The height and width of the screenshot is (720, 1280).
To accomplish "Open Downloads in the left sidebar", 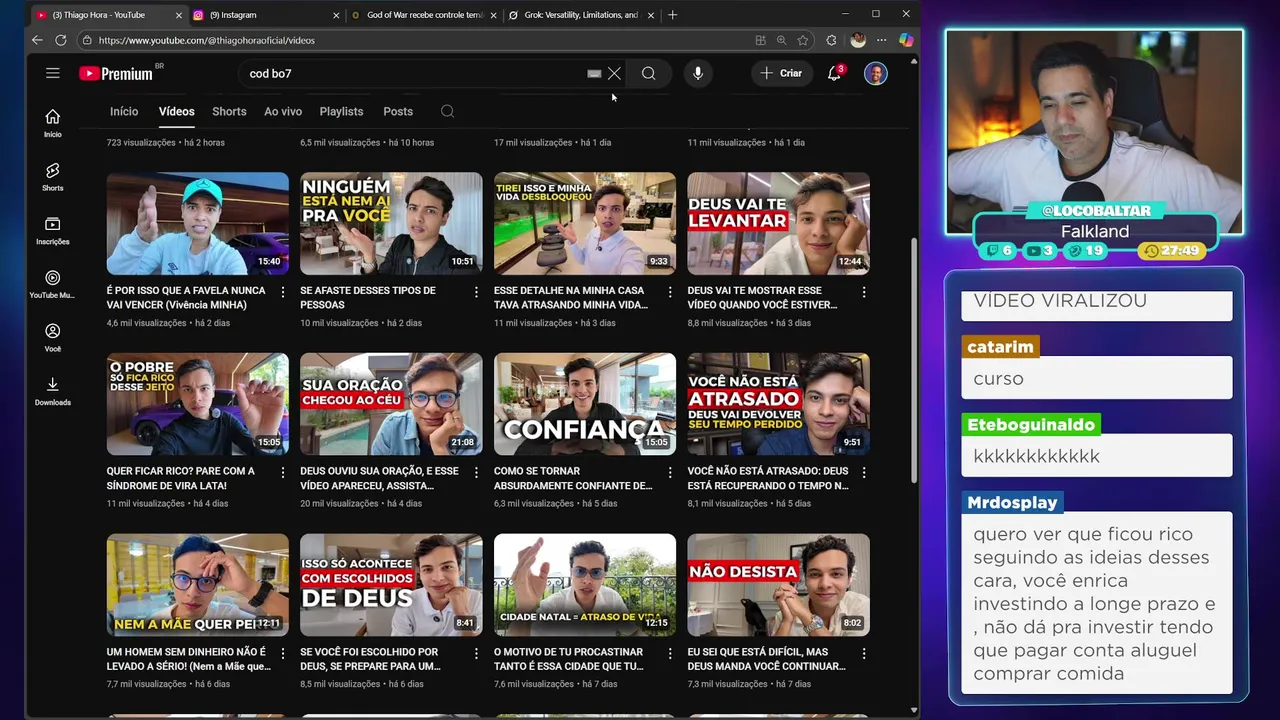I will (53, 391).
